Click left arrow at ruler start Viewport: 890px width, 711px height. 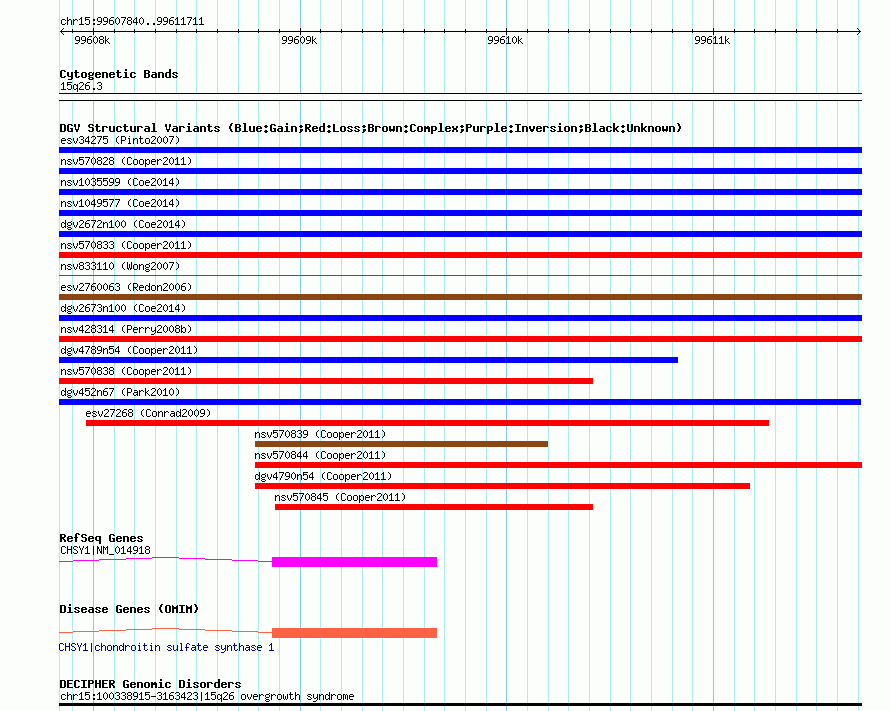coord(62,31)
